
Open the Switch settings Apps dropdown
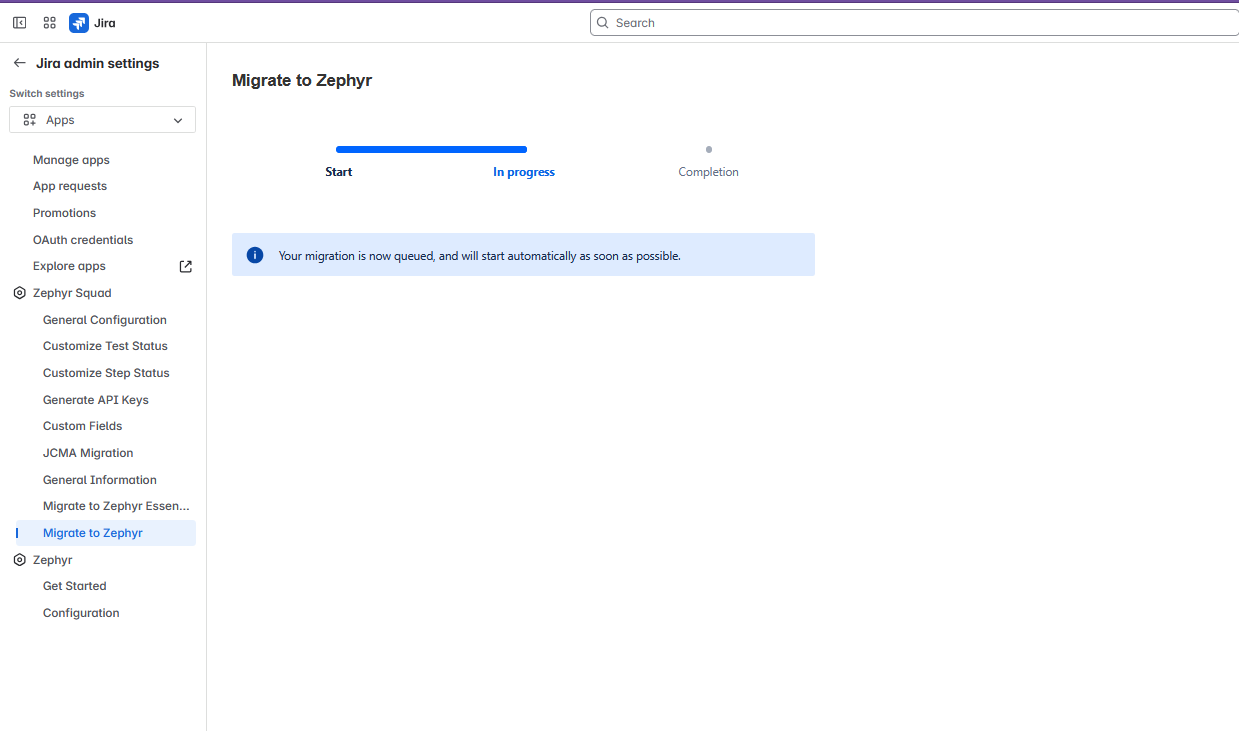click(102, 119)
